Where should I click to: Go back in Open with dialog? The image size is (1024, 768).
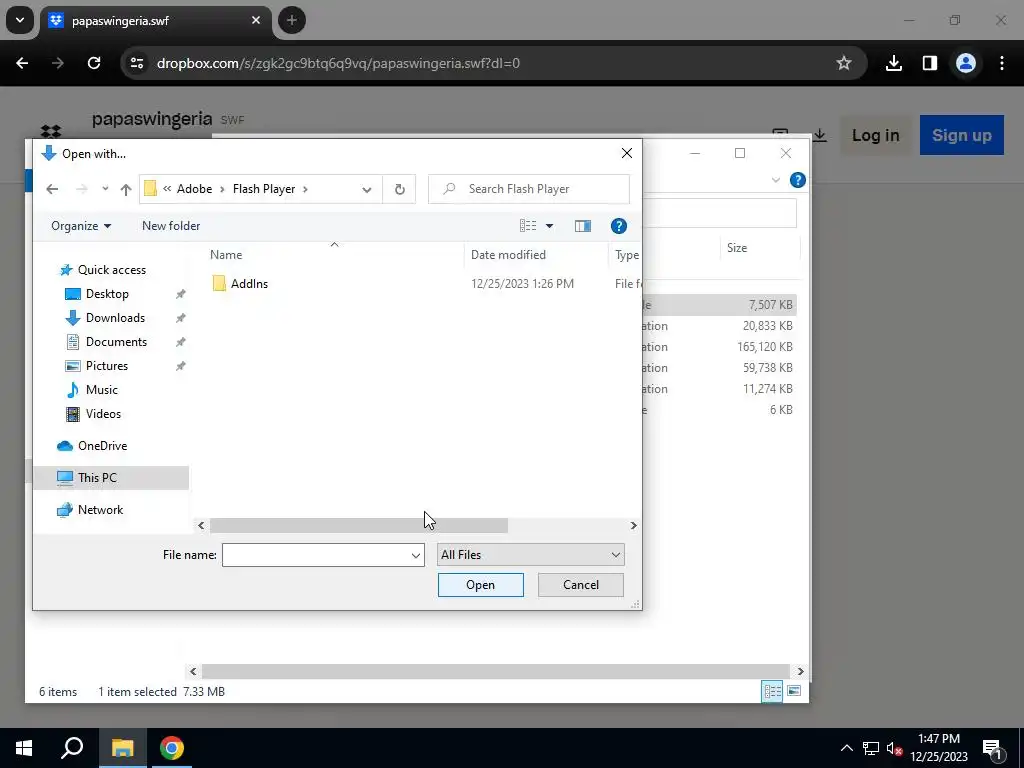[x=52, y=189]
